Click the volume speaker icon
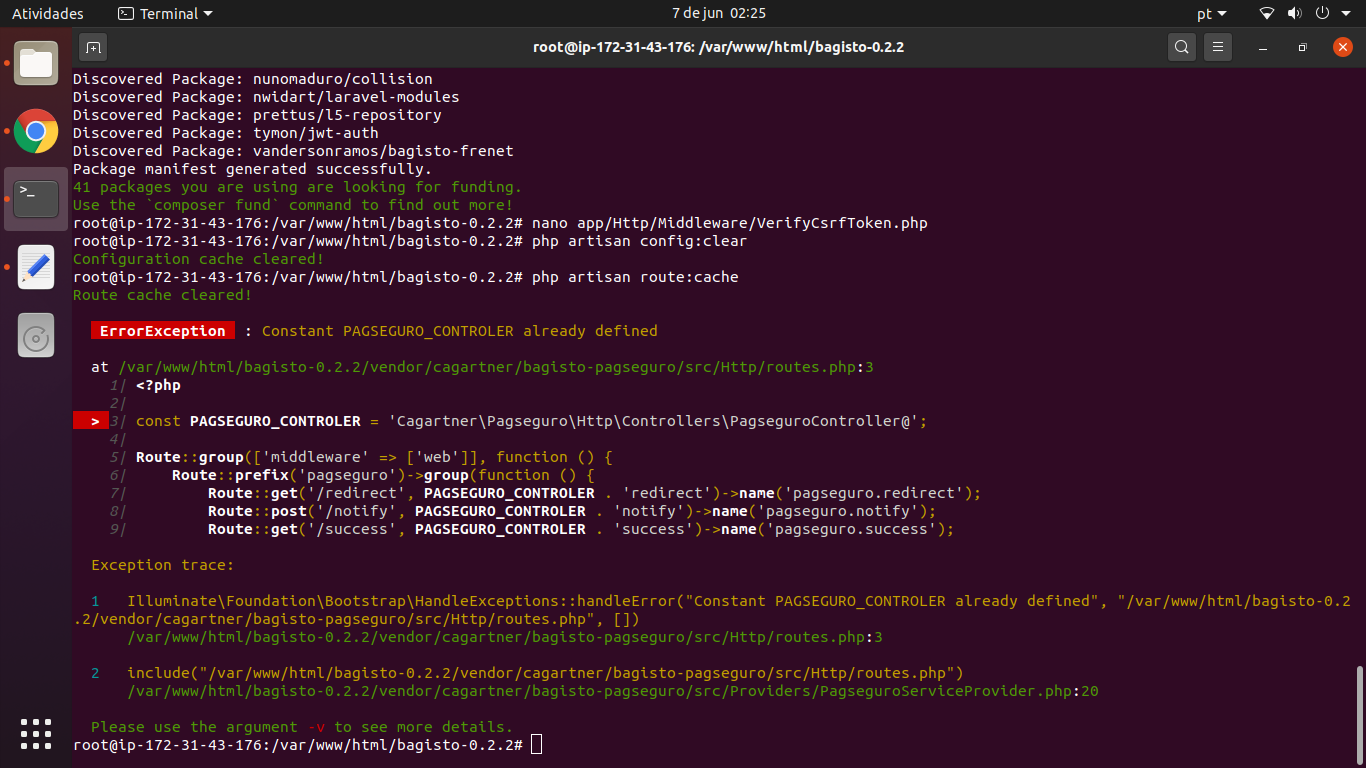Viewport: 1366px width, 768px height. [1294, 14]
